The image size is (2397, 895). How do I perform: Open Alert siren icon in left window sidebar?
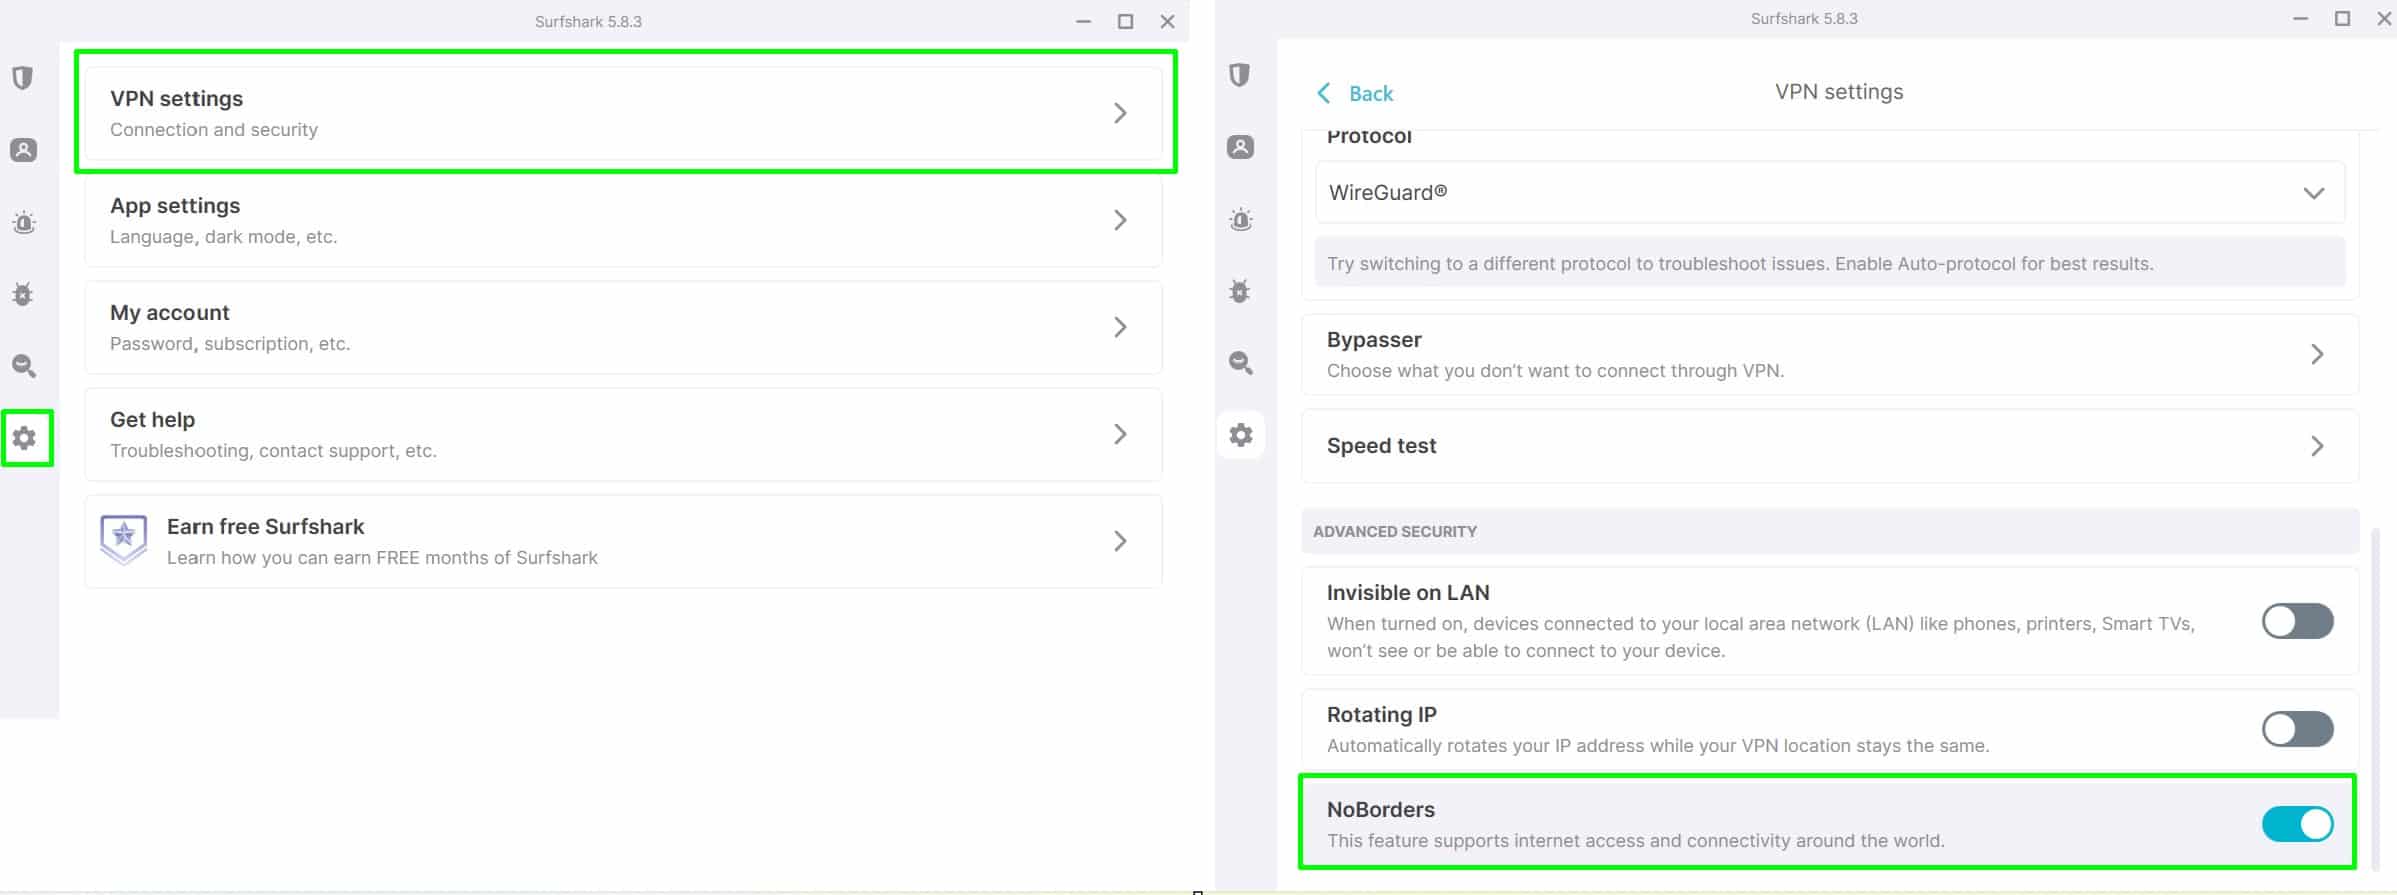pyautogui.click(x=23, y=222)
